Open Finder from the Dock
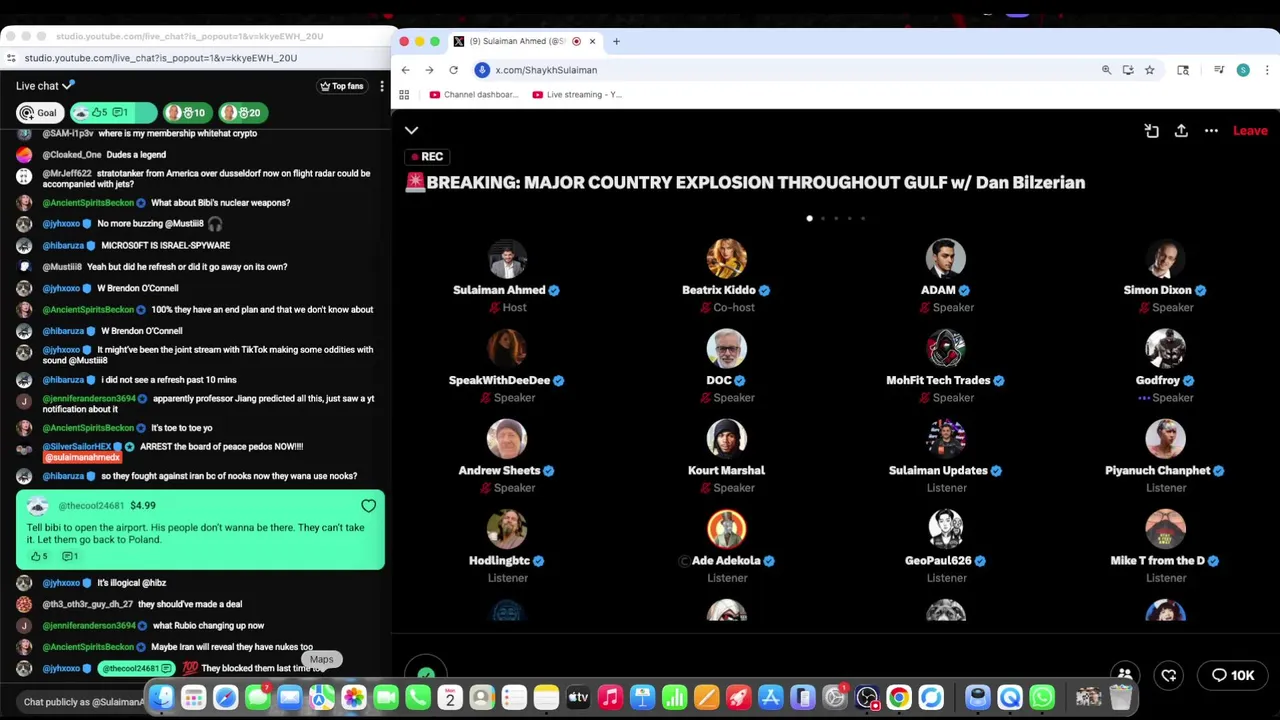 click(162, 697)
